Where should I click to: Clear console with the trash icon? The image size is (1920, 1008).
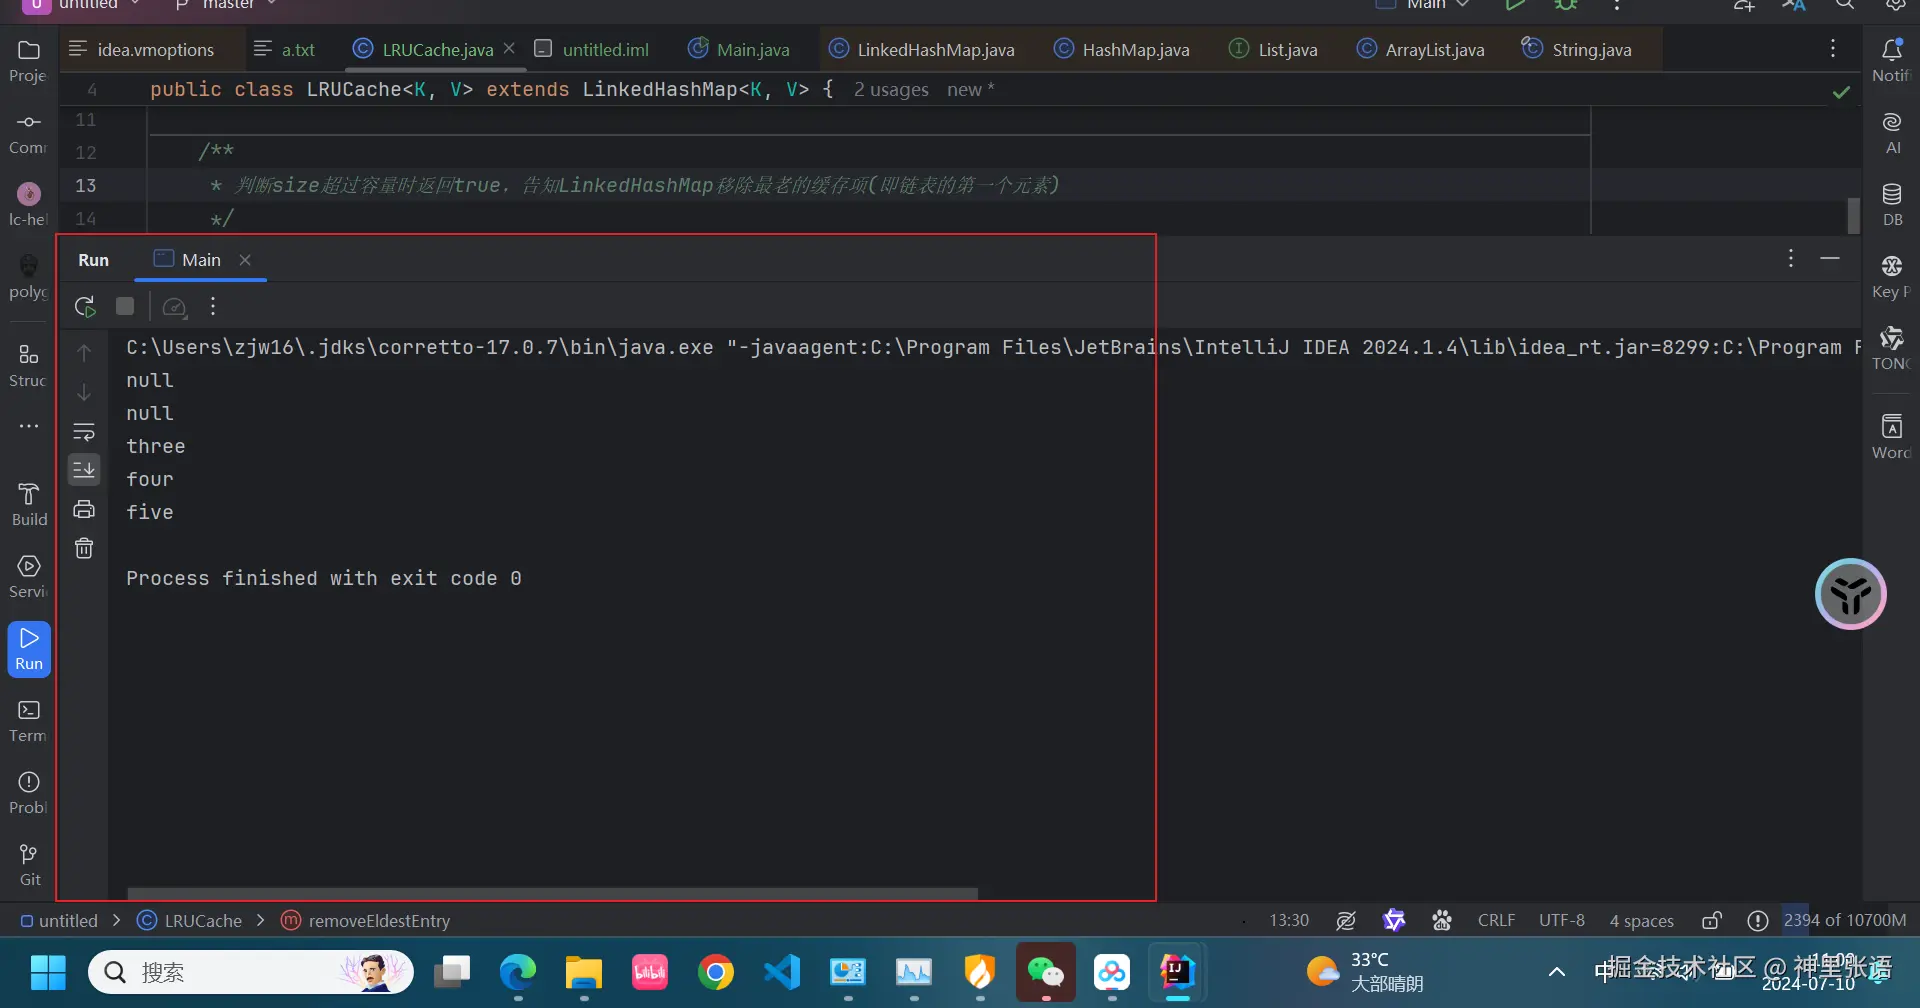tap(84, 548)
